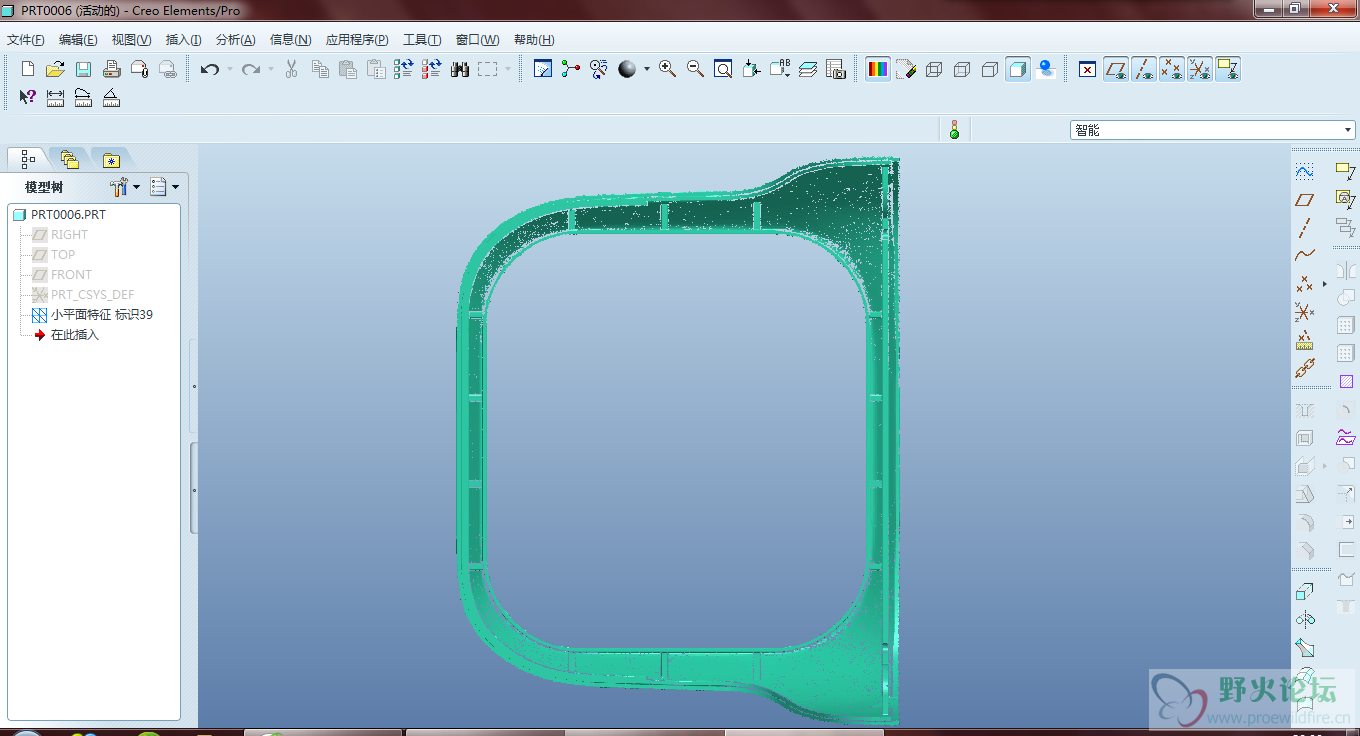Screen dimensions: 1360x736
Task: Toggle datum plane visibility
Action: [x=1116, y=69]
